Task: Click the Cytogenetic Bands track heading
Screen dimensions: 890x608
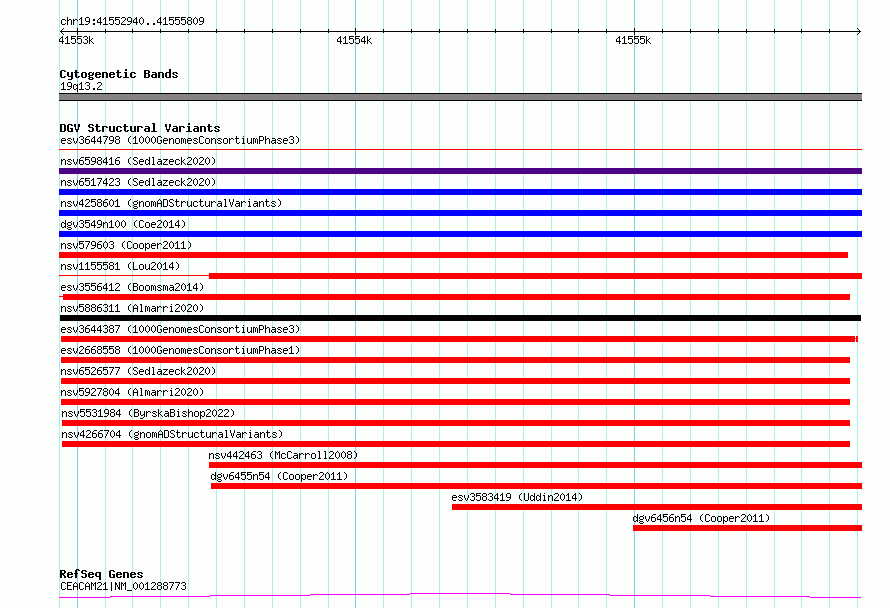Action: (119, 74)
